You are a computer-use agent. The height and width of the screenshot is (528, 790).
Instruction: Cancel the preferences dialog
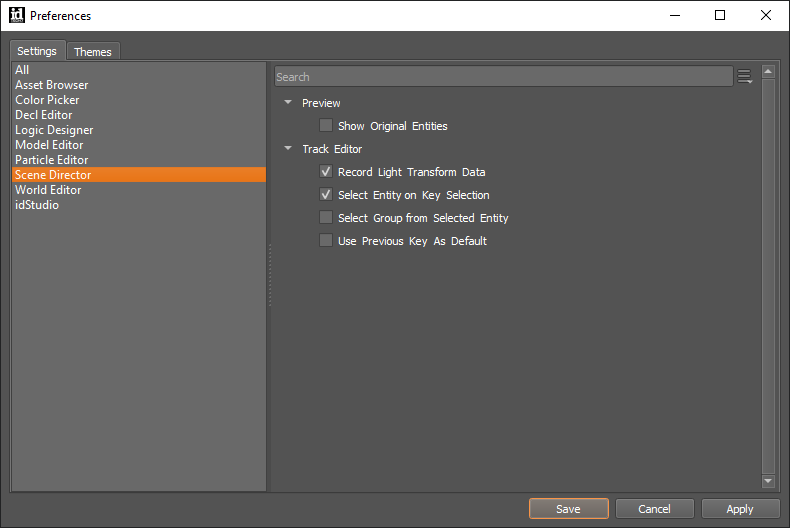[x=654, y=509]
